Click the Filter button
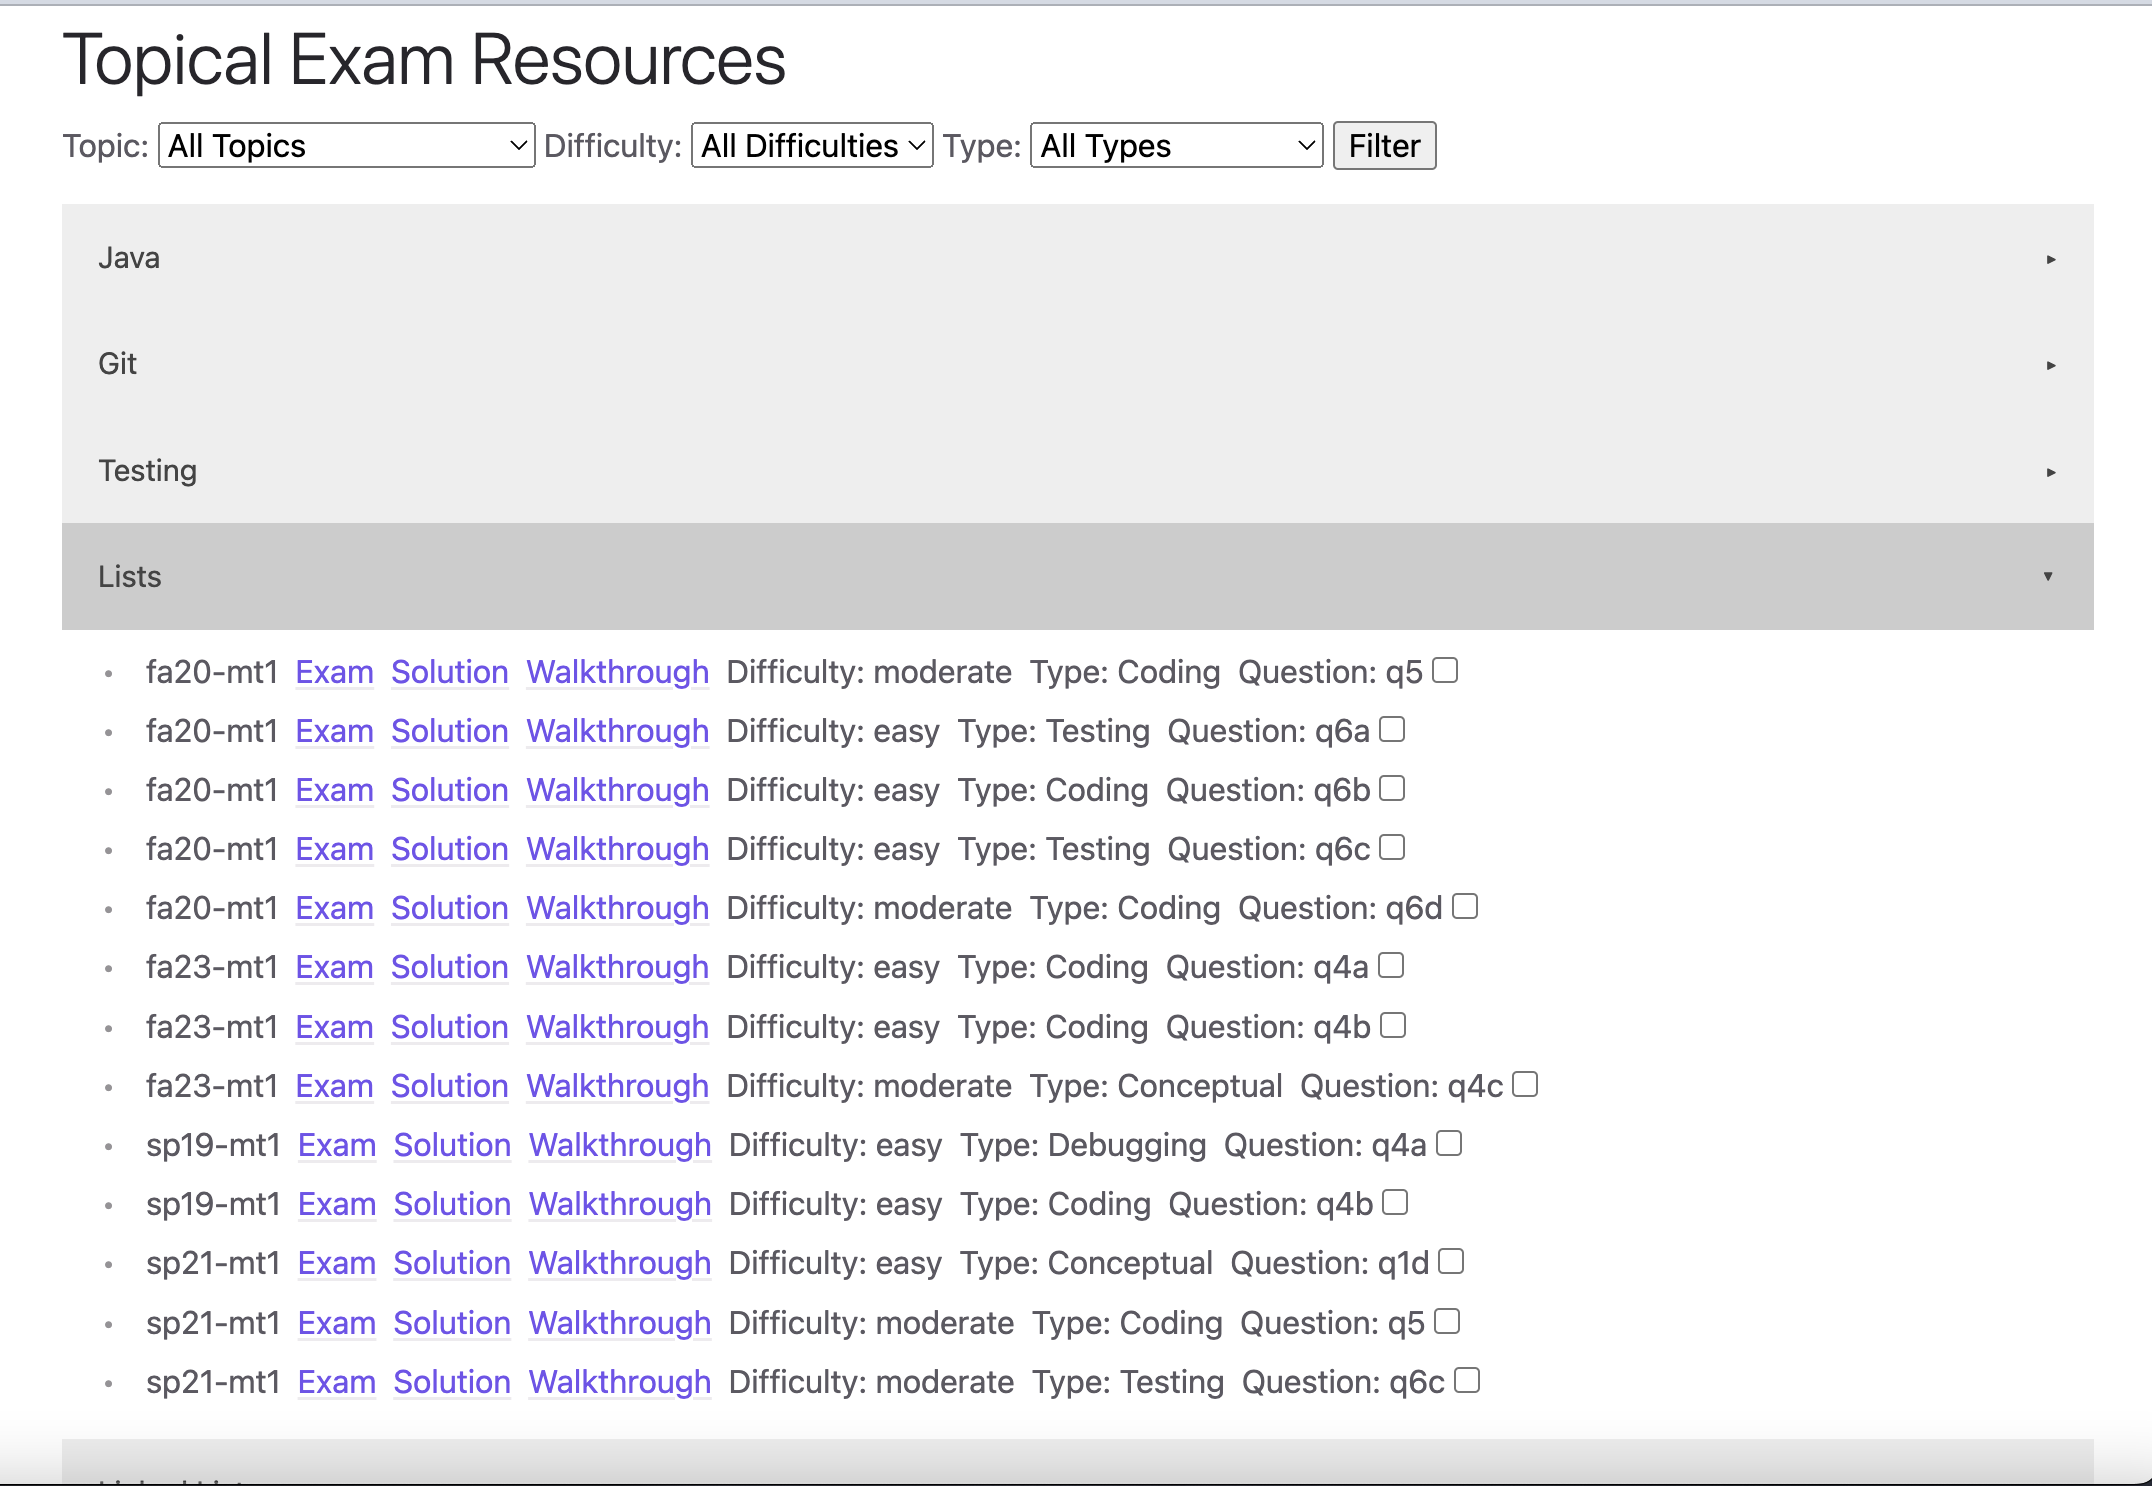Screen dimensions: 2152x1486 click(x=1383, y=146)
